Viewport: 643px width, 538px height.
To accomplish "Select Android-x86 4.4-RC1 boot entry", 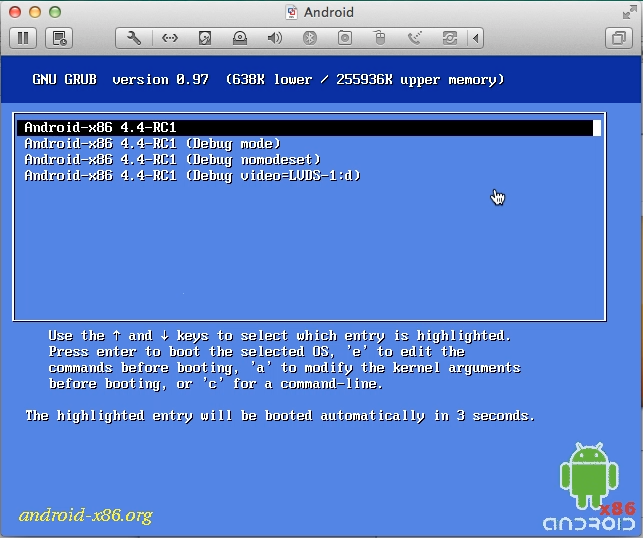I will click(308, 128).
